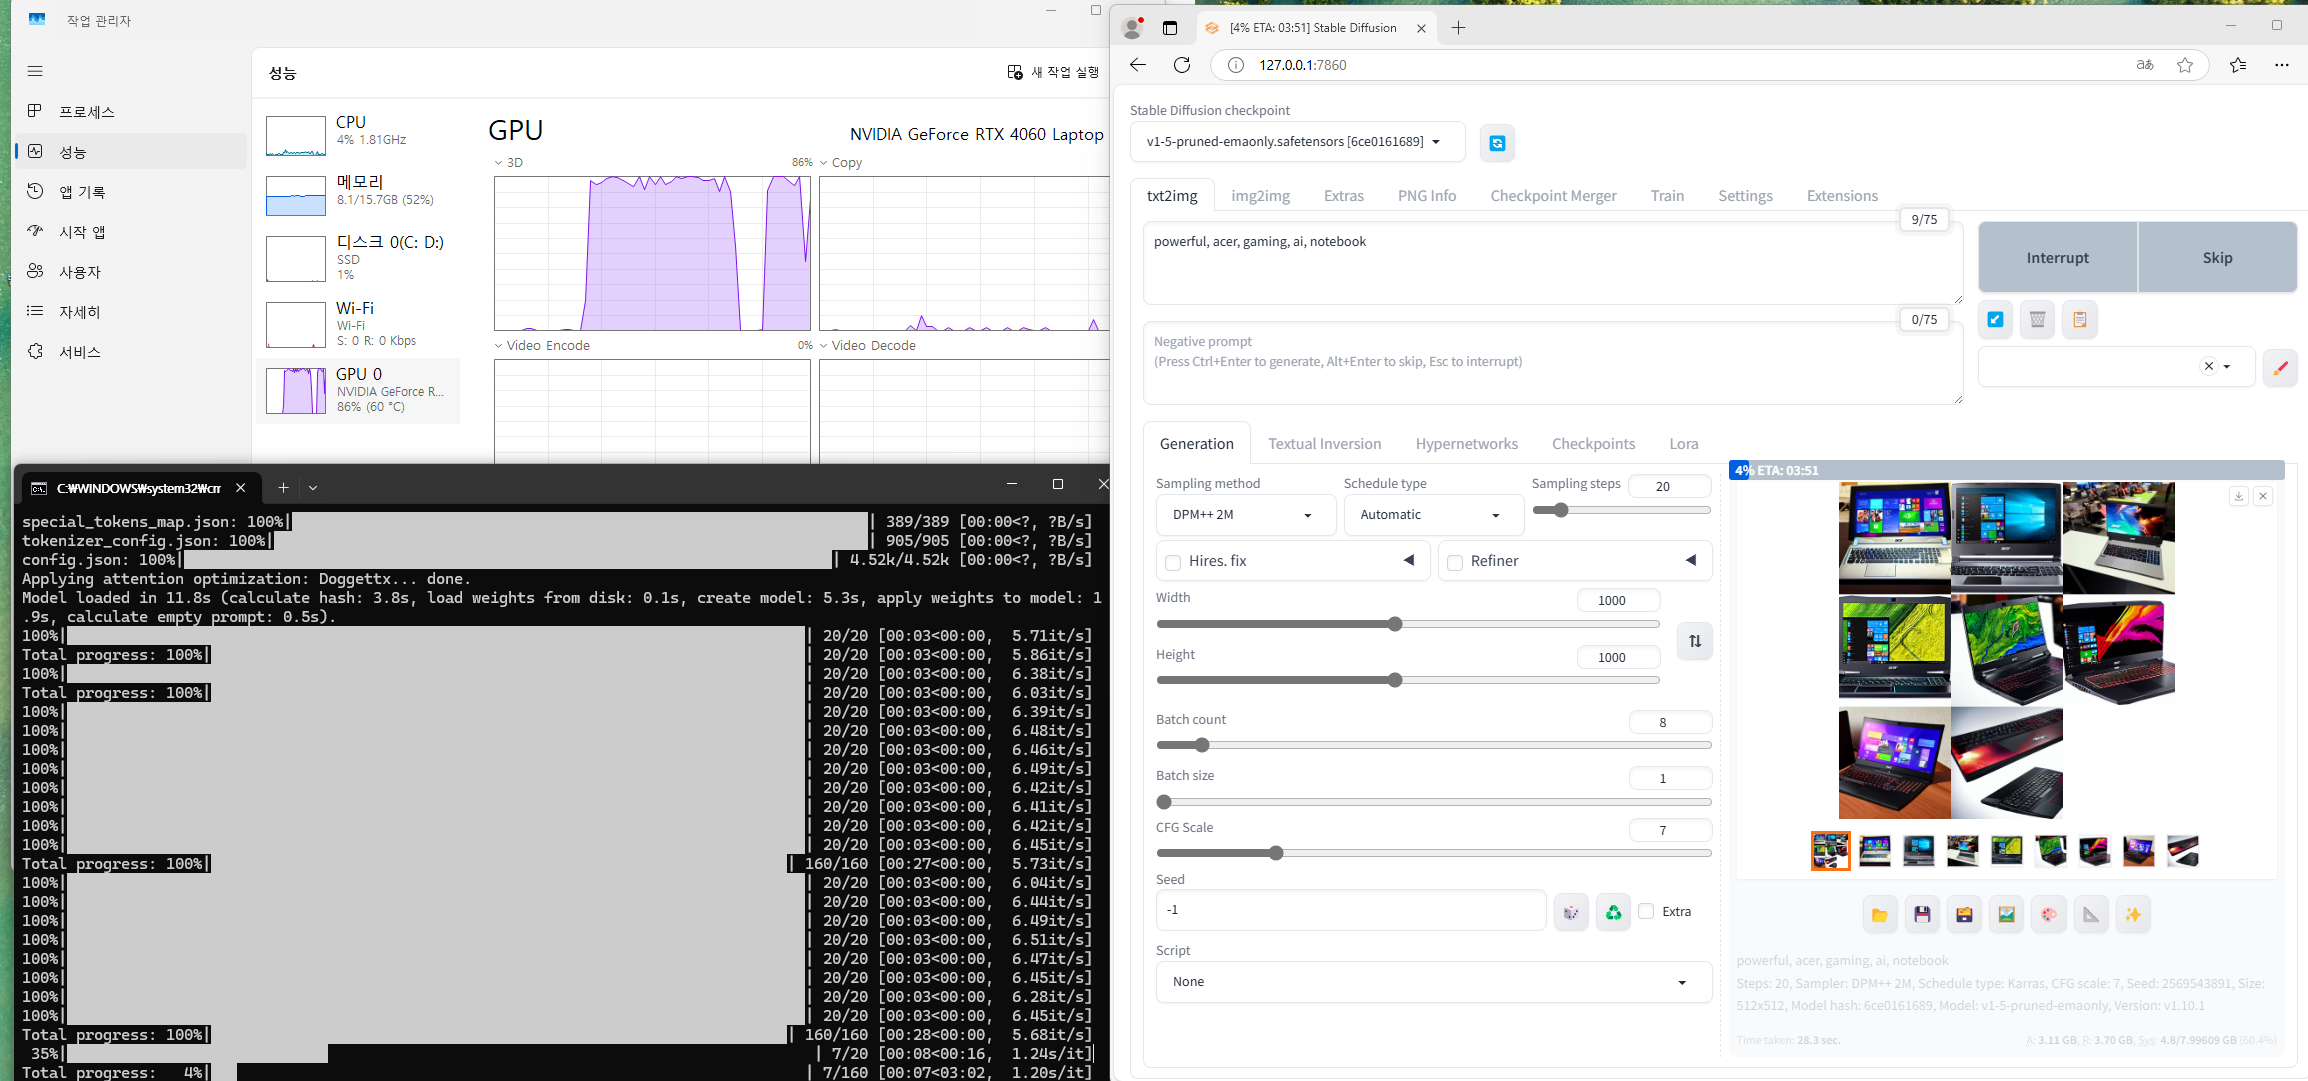Open the 프로세스 page in Task Manager
The height and width of the screenshot is (1081, 2308).
(x=132, y=111)
